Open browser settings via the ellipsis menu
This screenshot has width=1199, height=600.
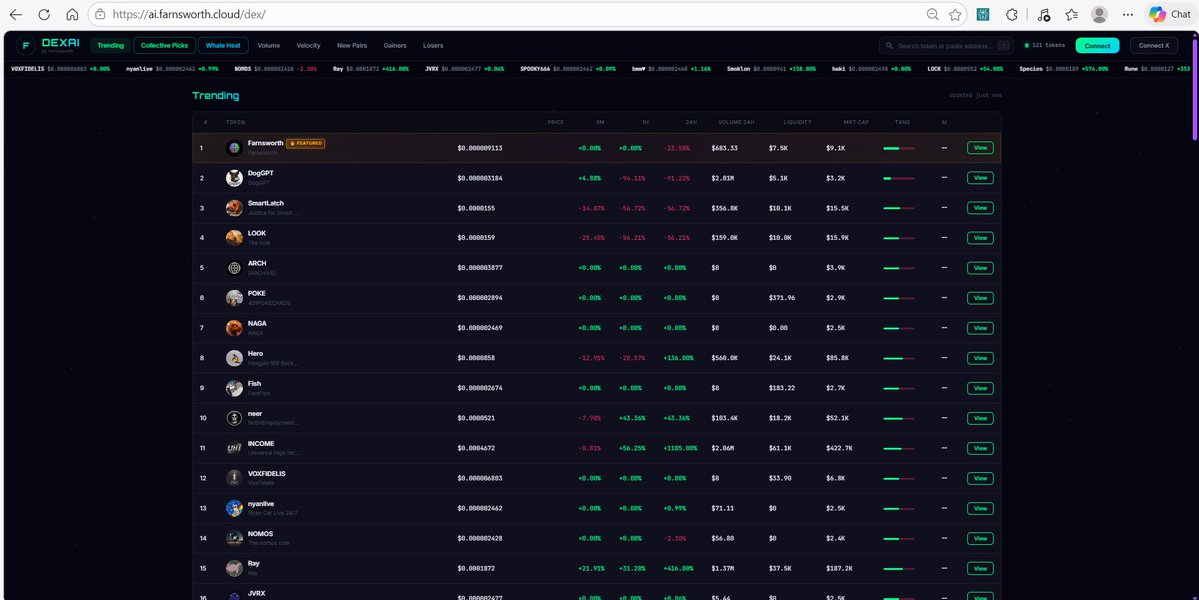1127,14
